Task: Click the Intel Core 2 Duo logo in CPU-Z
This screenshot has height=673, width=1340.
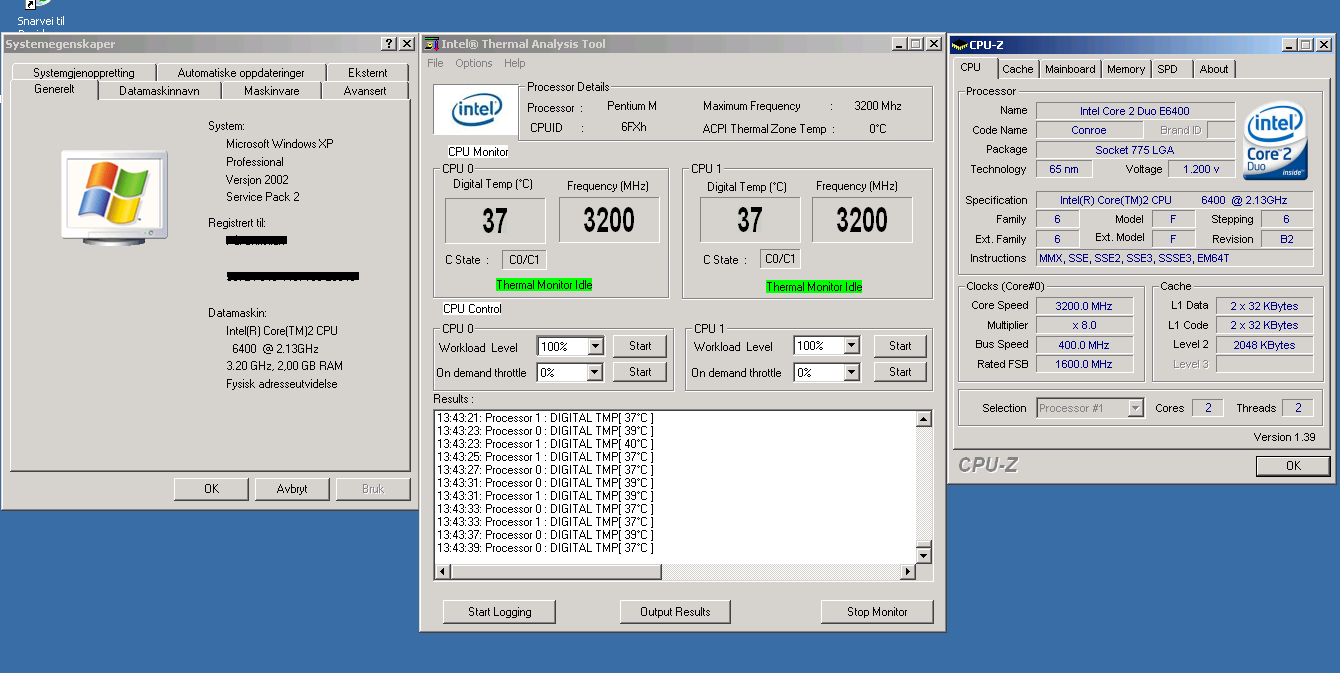Action: point(1275,141)
